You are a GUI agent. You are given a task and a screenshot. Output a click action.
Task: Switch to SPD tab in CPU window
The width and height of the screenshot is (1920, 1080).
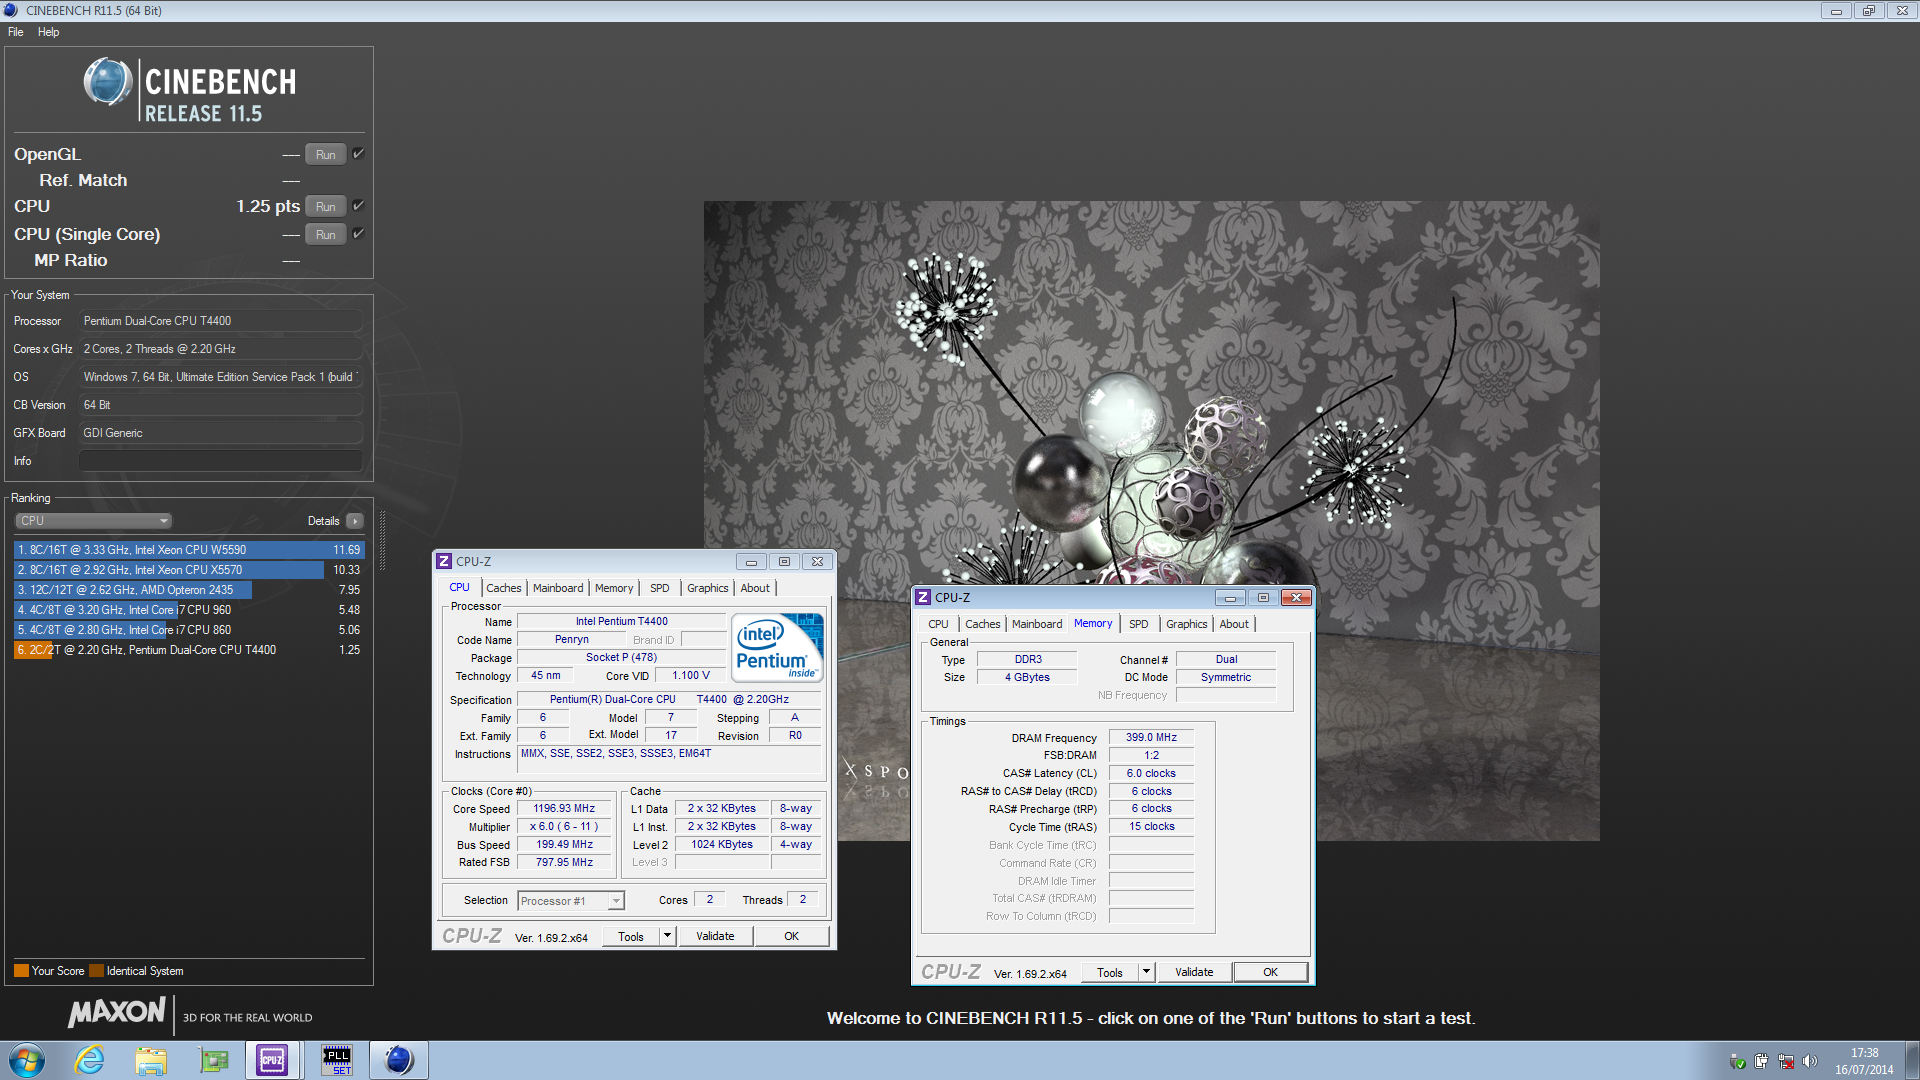pos(660,588)
